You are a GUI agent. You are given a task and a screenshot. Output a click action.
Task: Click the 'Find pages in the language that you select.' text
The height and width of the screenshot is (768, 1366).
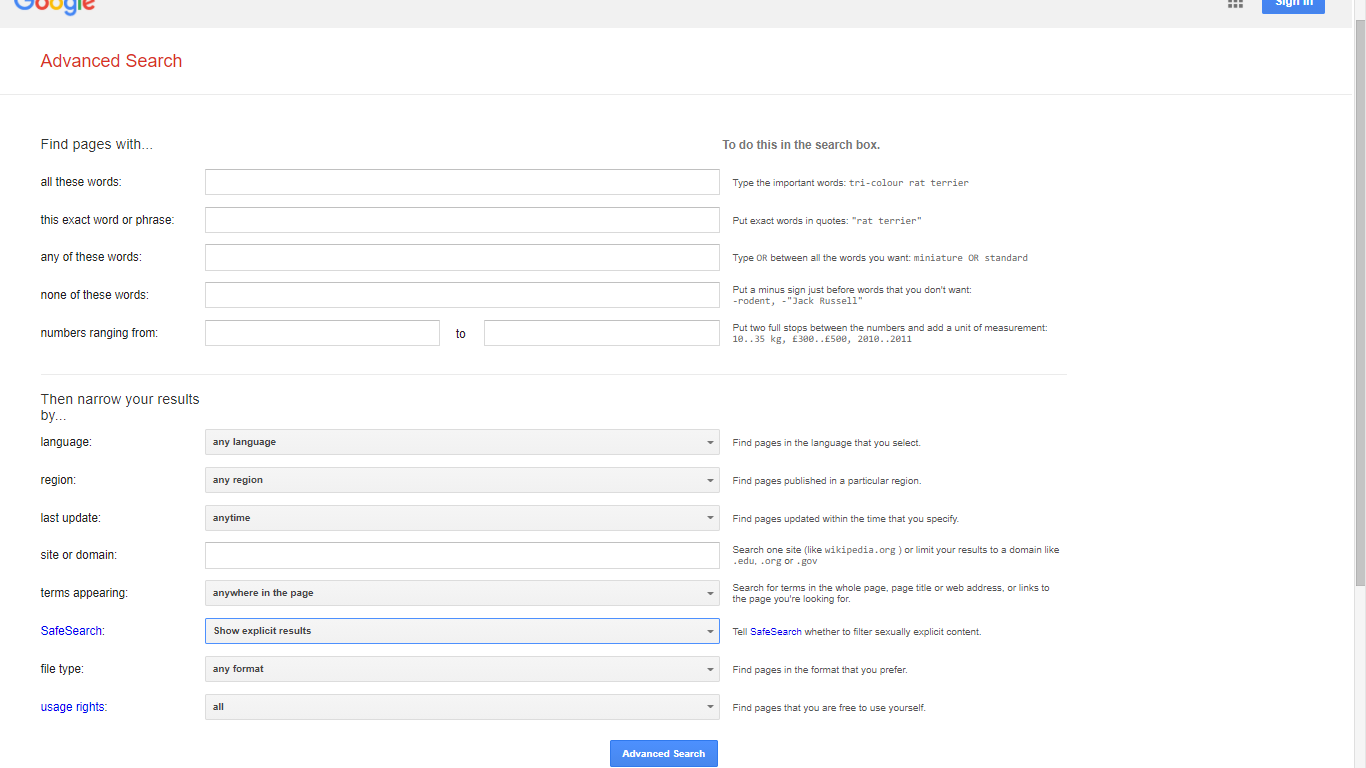(827, 443)
